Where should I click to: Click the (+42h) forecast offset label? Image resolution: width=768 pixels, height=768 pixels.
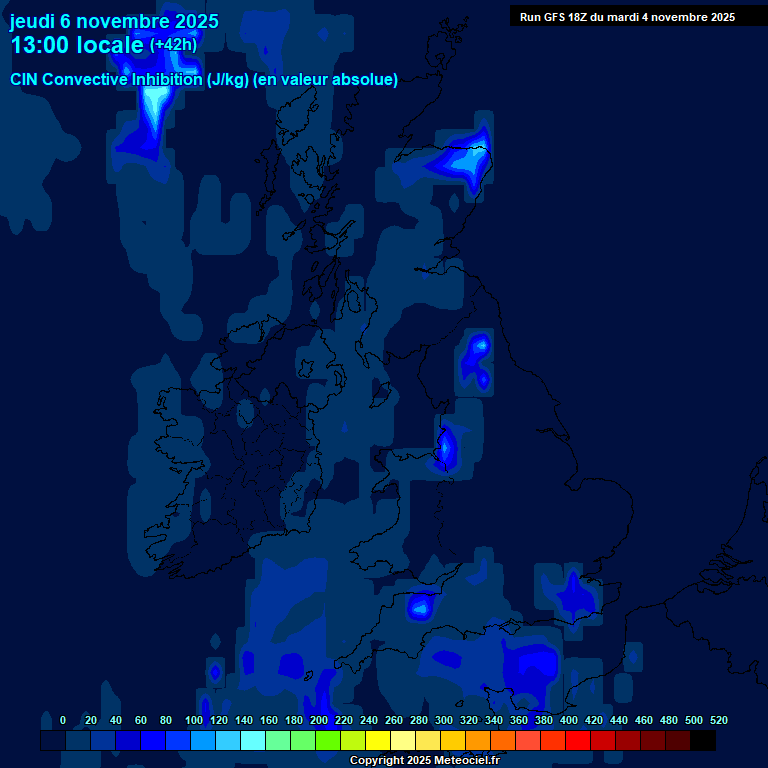point(173,45)
